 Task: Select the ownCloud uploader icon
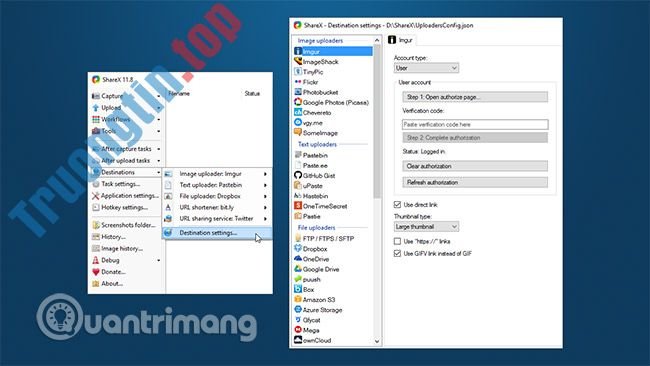pos(298,340)
